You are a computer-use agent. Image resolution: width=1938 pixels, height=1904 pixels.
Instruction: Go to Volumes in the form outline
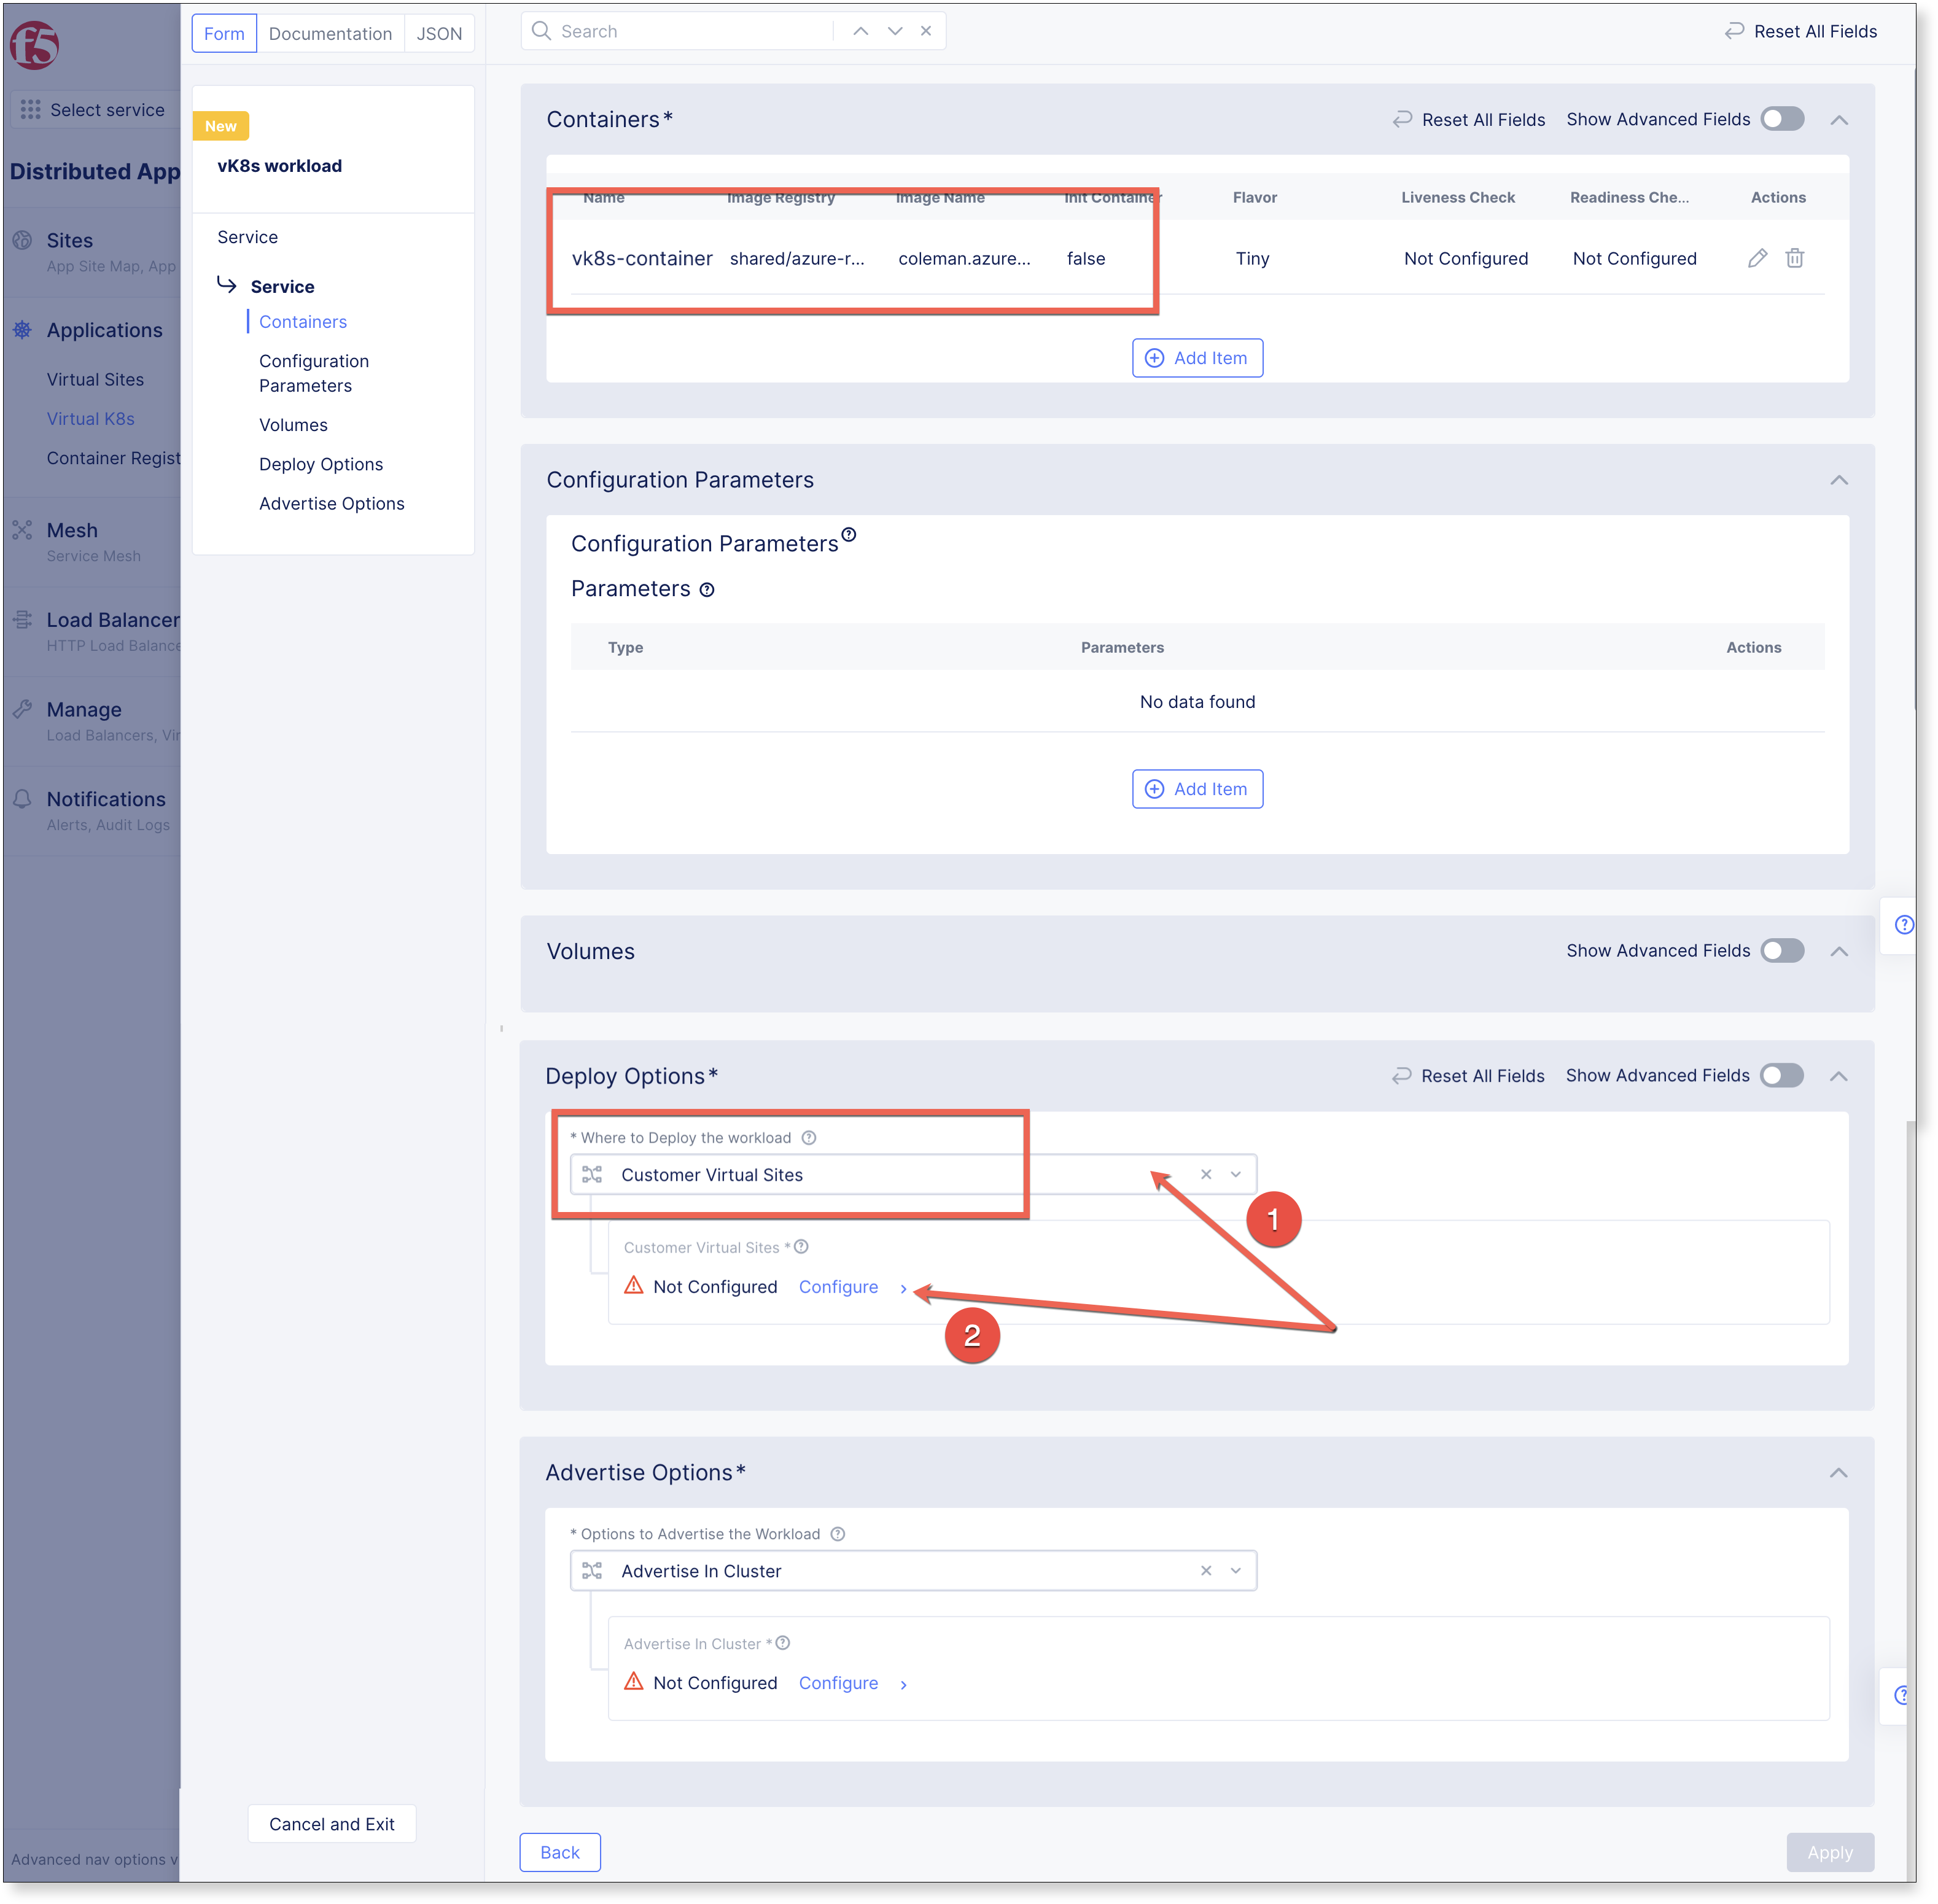(293, 425)
